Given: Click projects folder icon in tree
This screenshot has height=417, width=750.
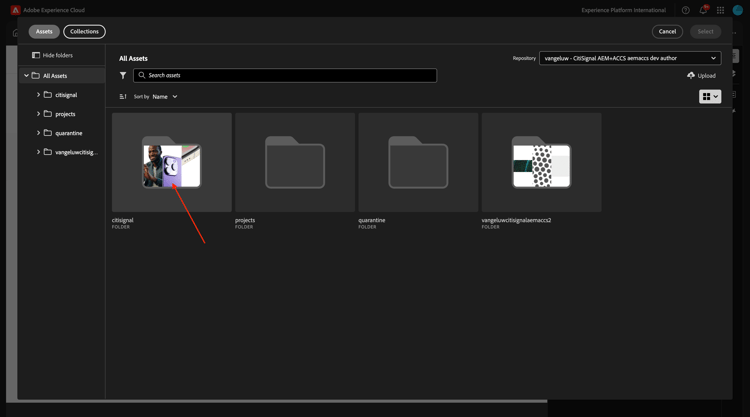Looking at the screenshot, I should coord(48,114).
